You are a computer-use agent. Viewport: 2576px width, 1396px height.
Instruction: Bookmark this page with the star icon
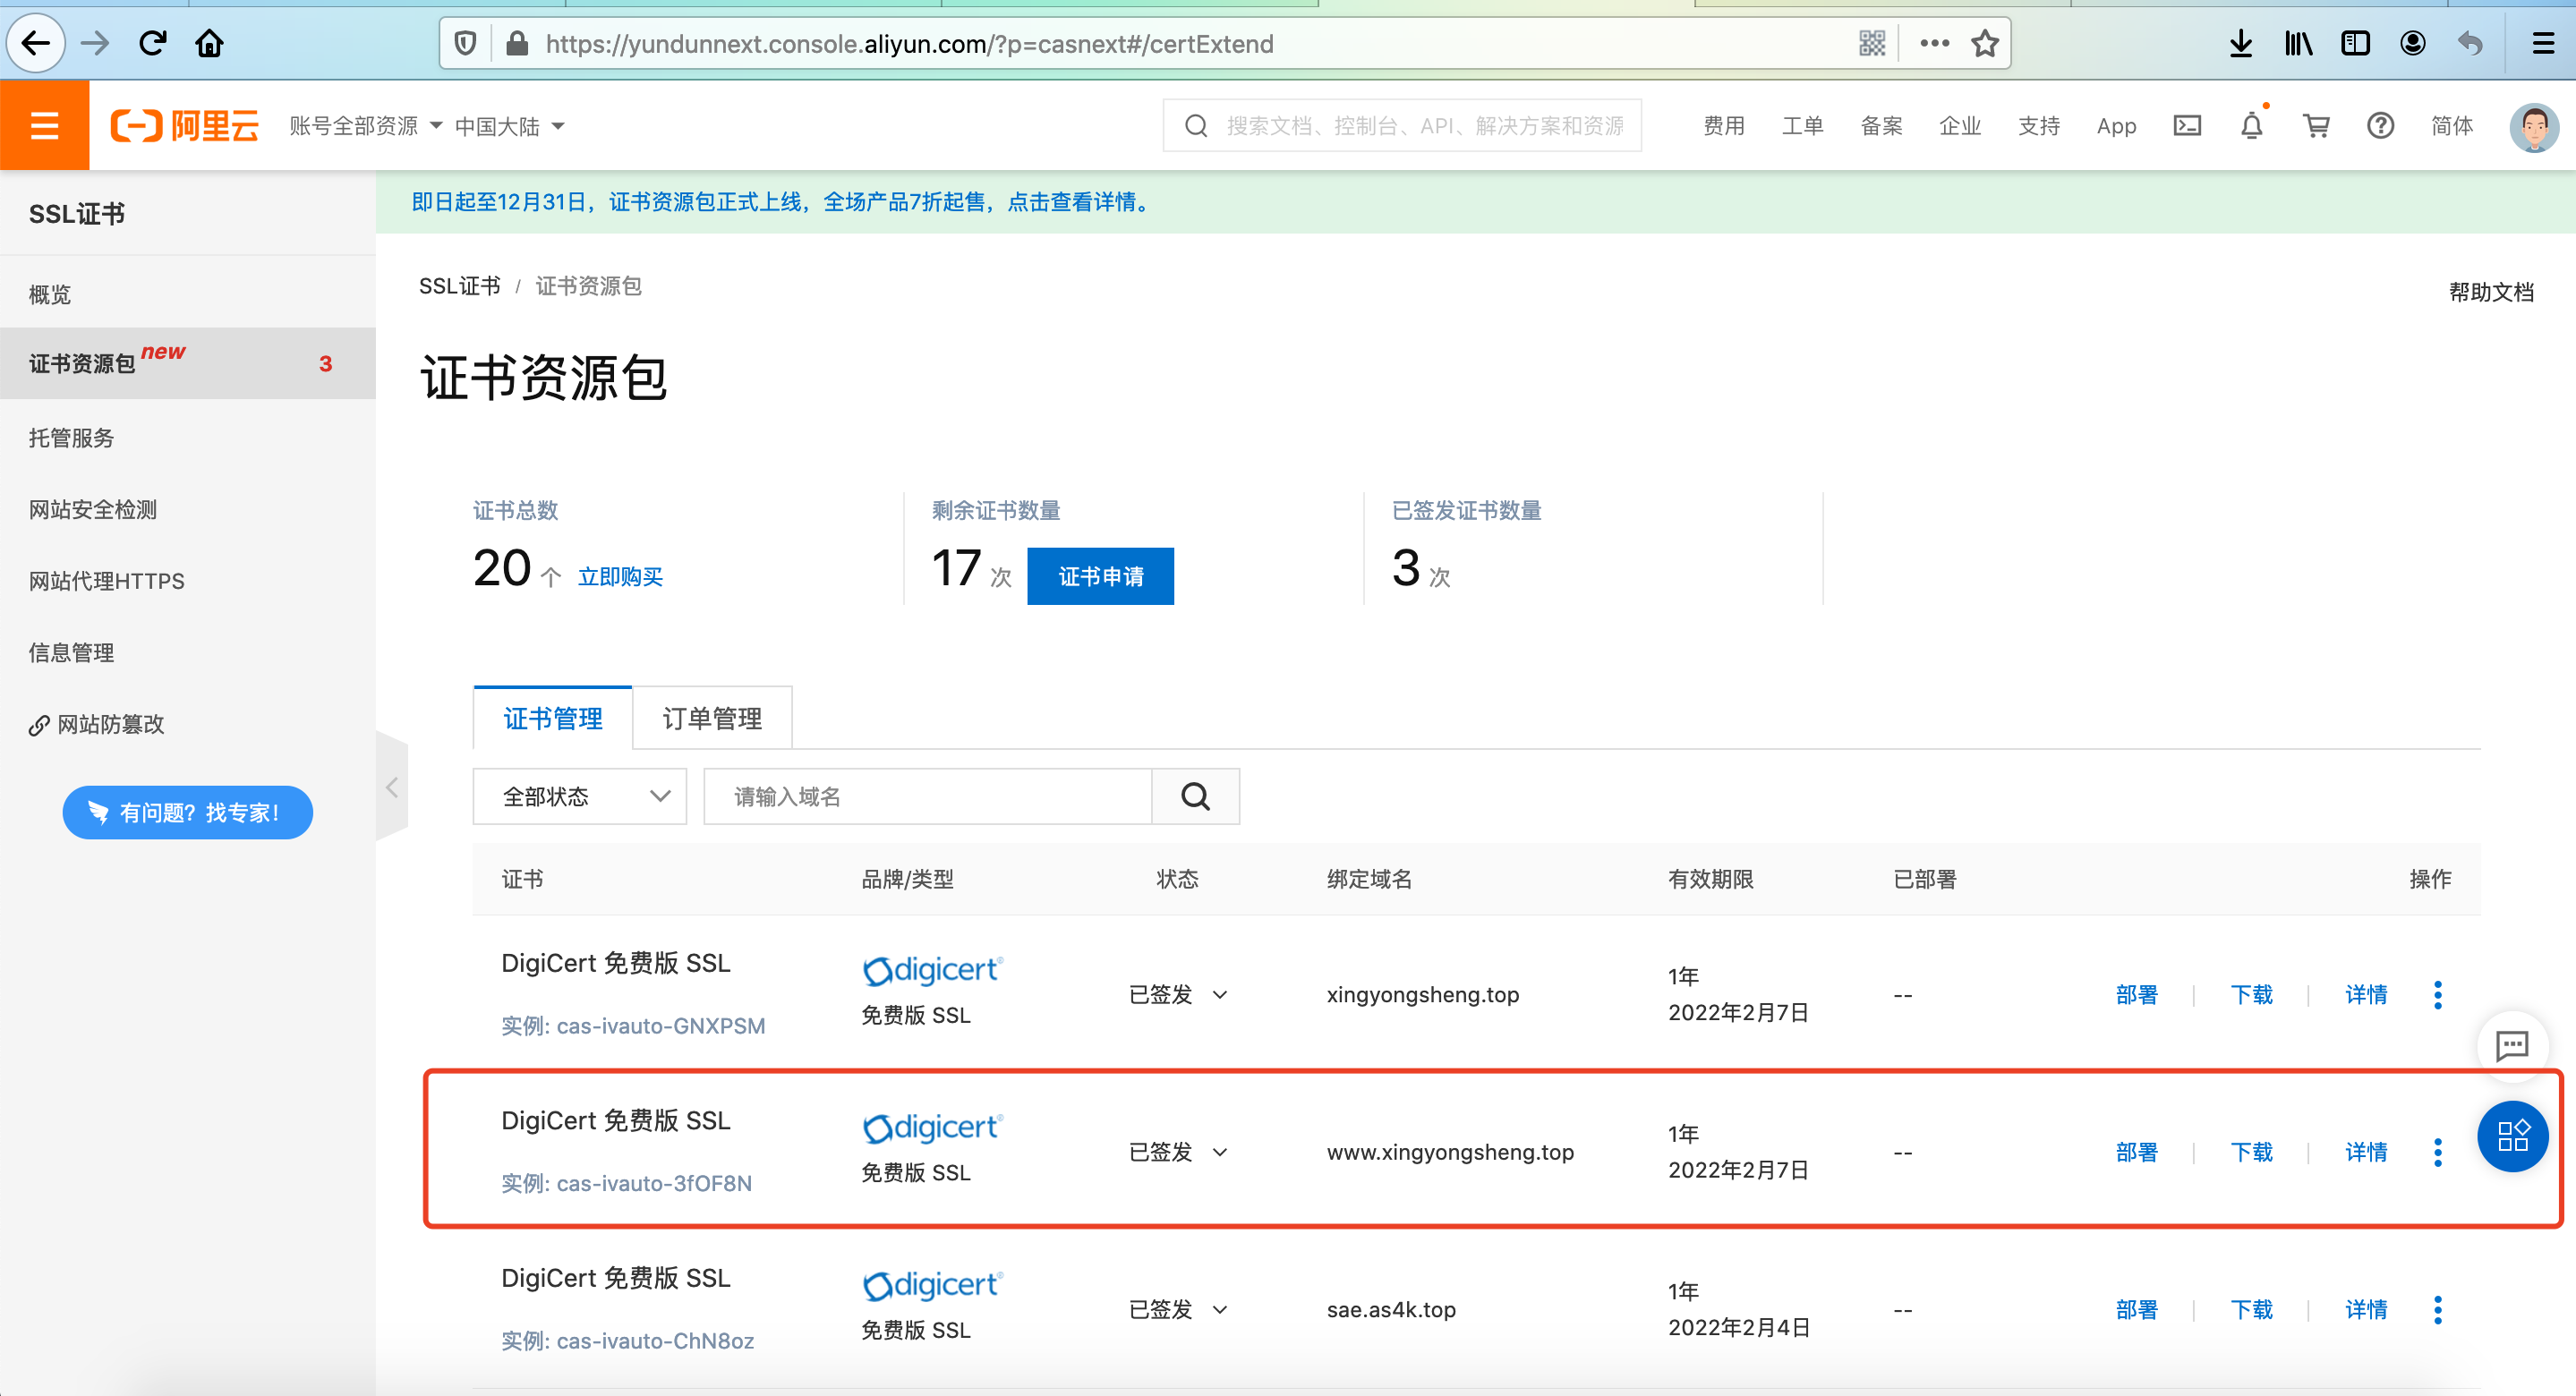point(1985,43)
